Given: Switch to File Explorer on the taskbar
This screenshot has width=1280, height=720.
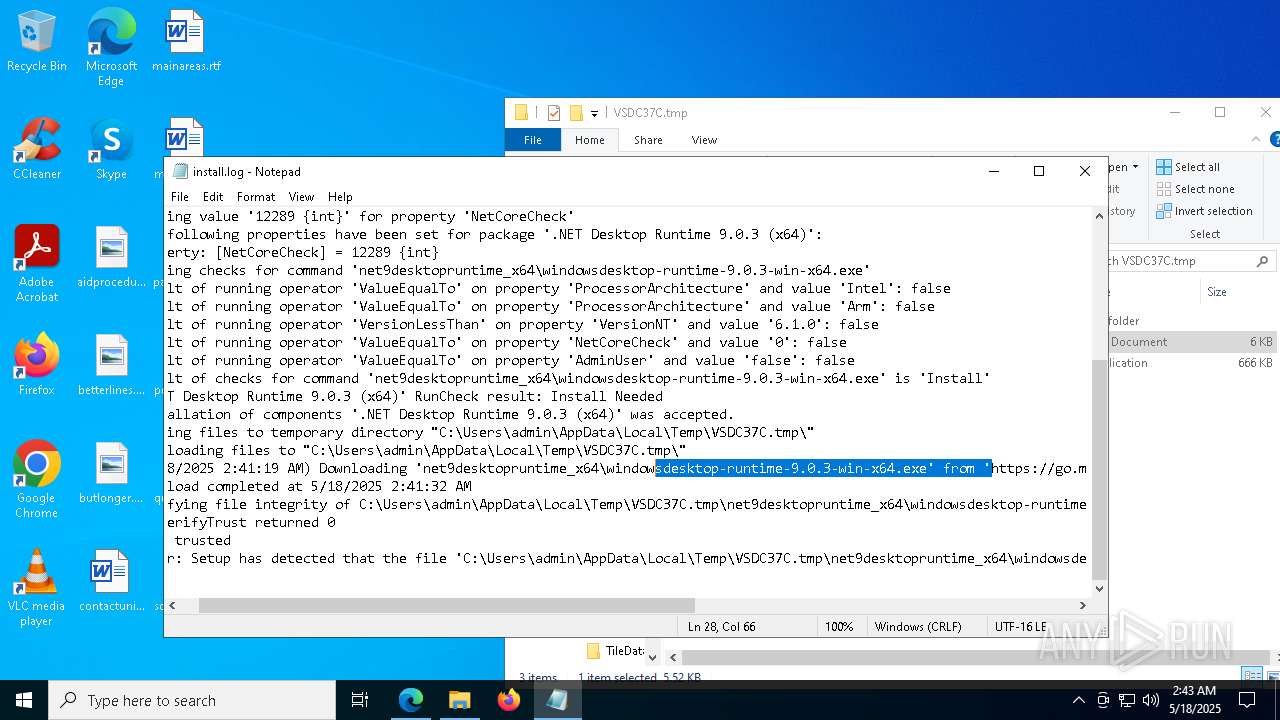Looking at the screenshot, I should 460,700.
